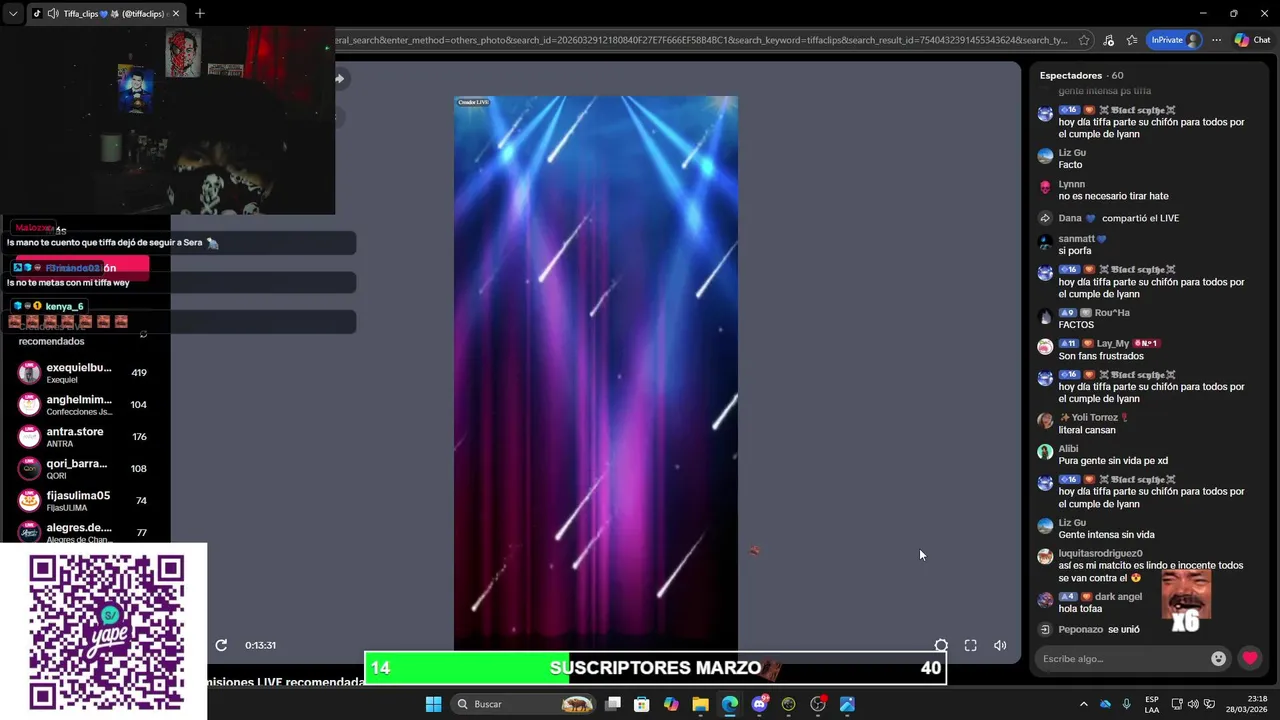Open a new browser tab
This screenshot has height=720, width=1280.
[x=200, y=14]
